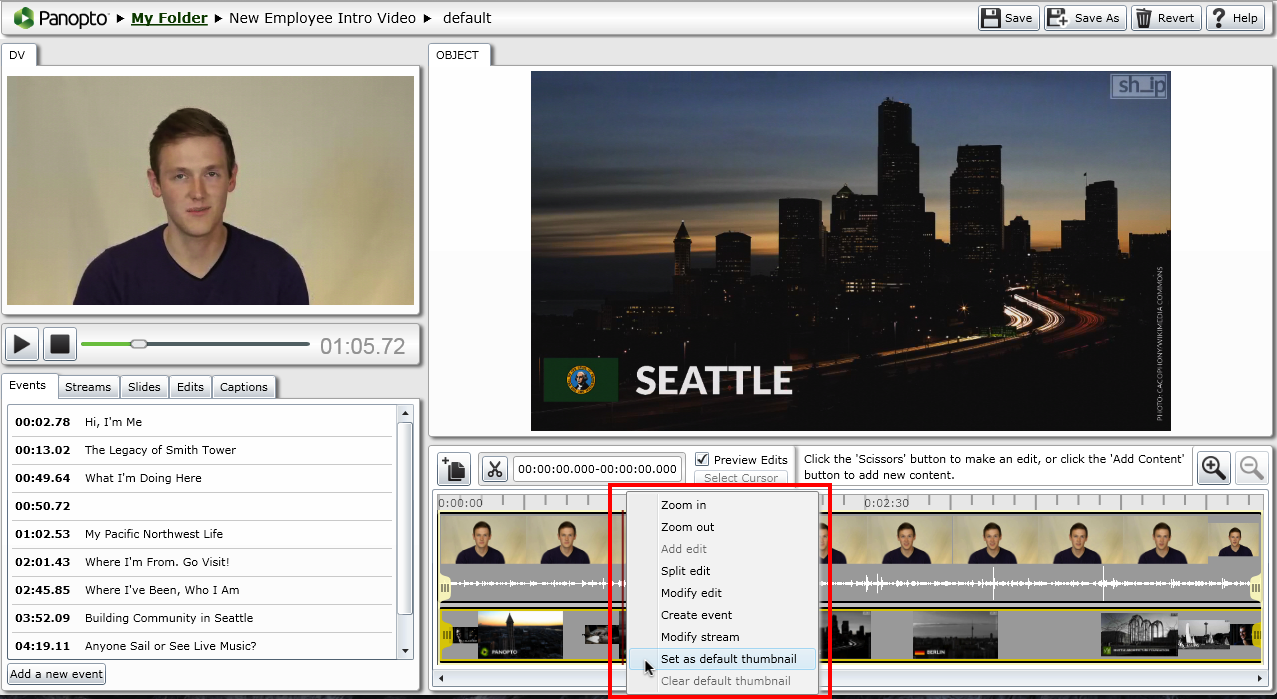Click the Panopto logo
This screenshot has height=699, width=1277.
pyautogui.click(x=61, y=18)
